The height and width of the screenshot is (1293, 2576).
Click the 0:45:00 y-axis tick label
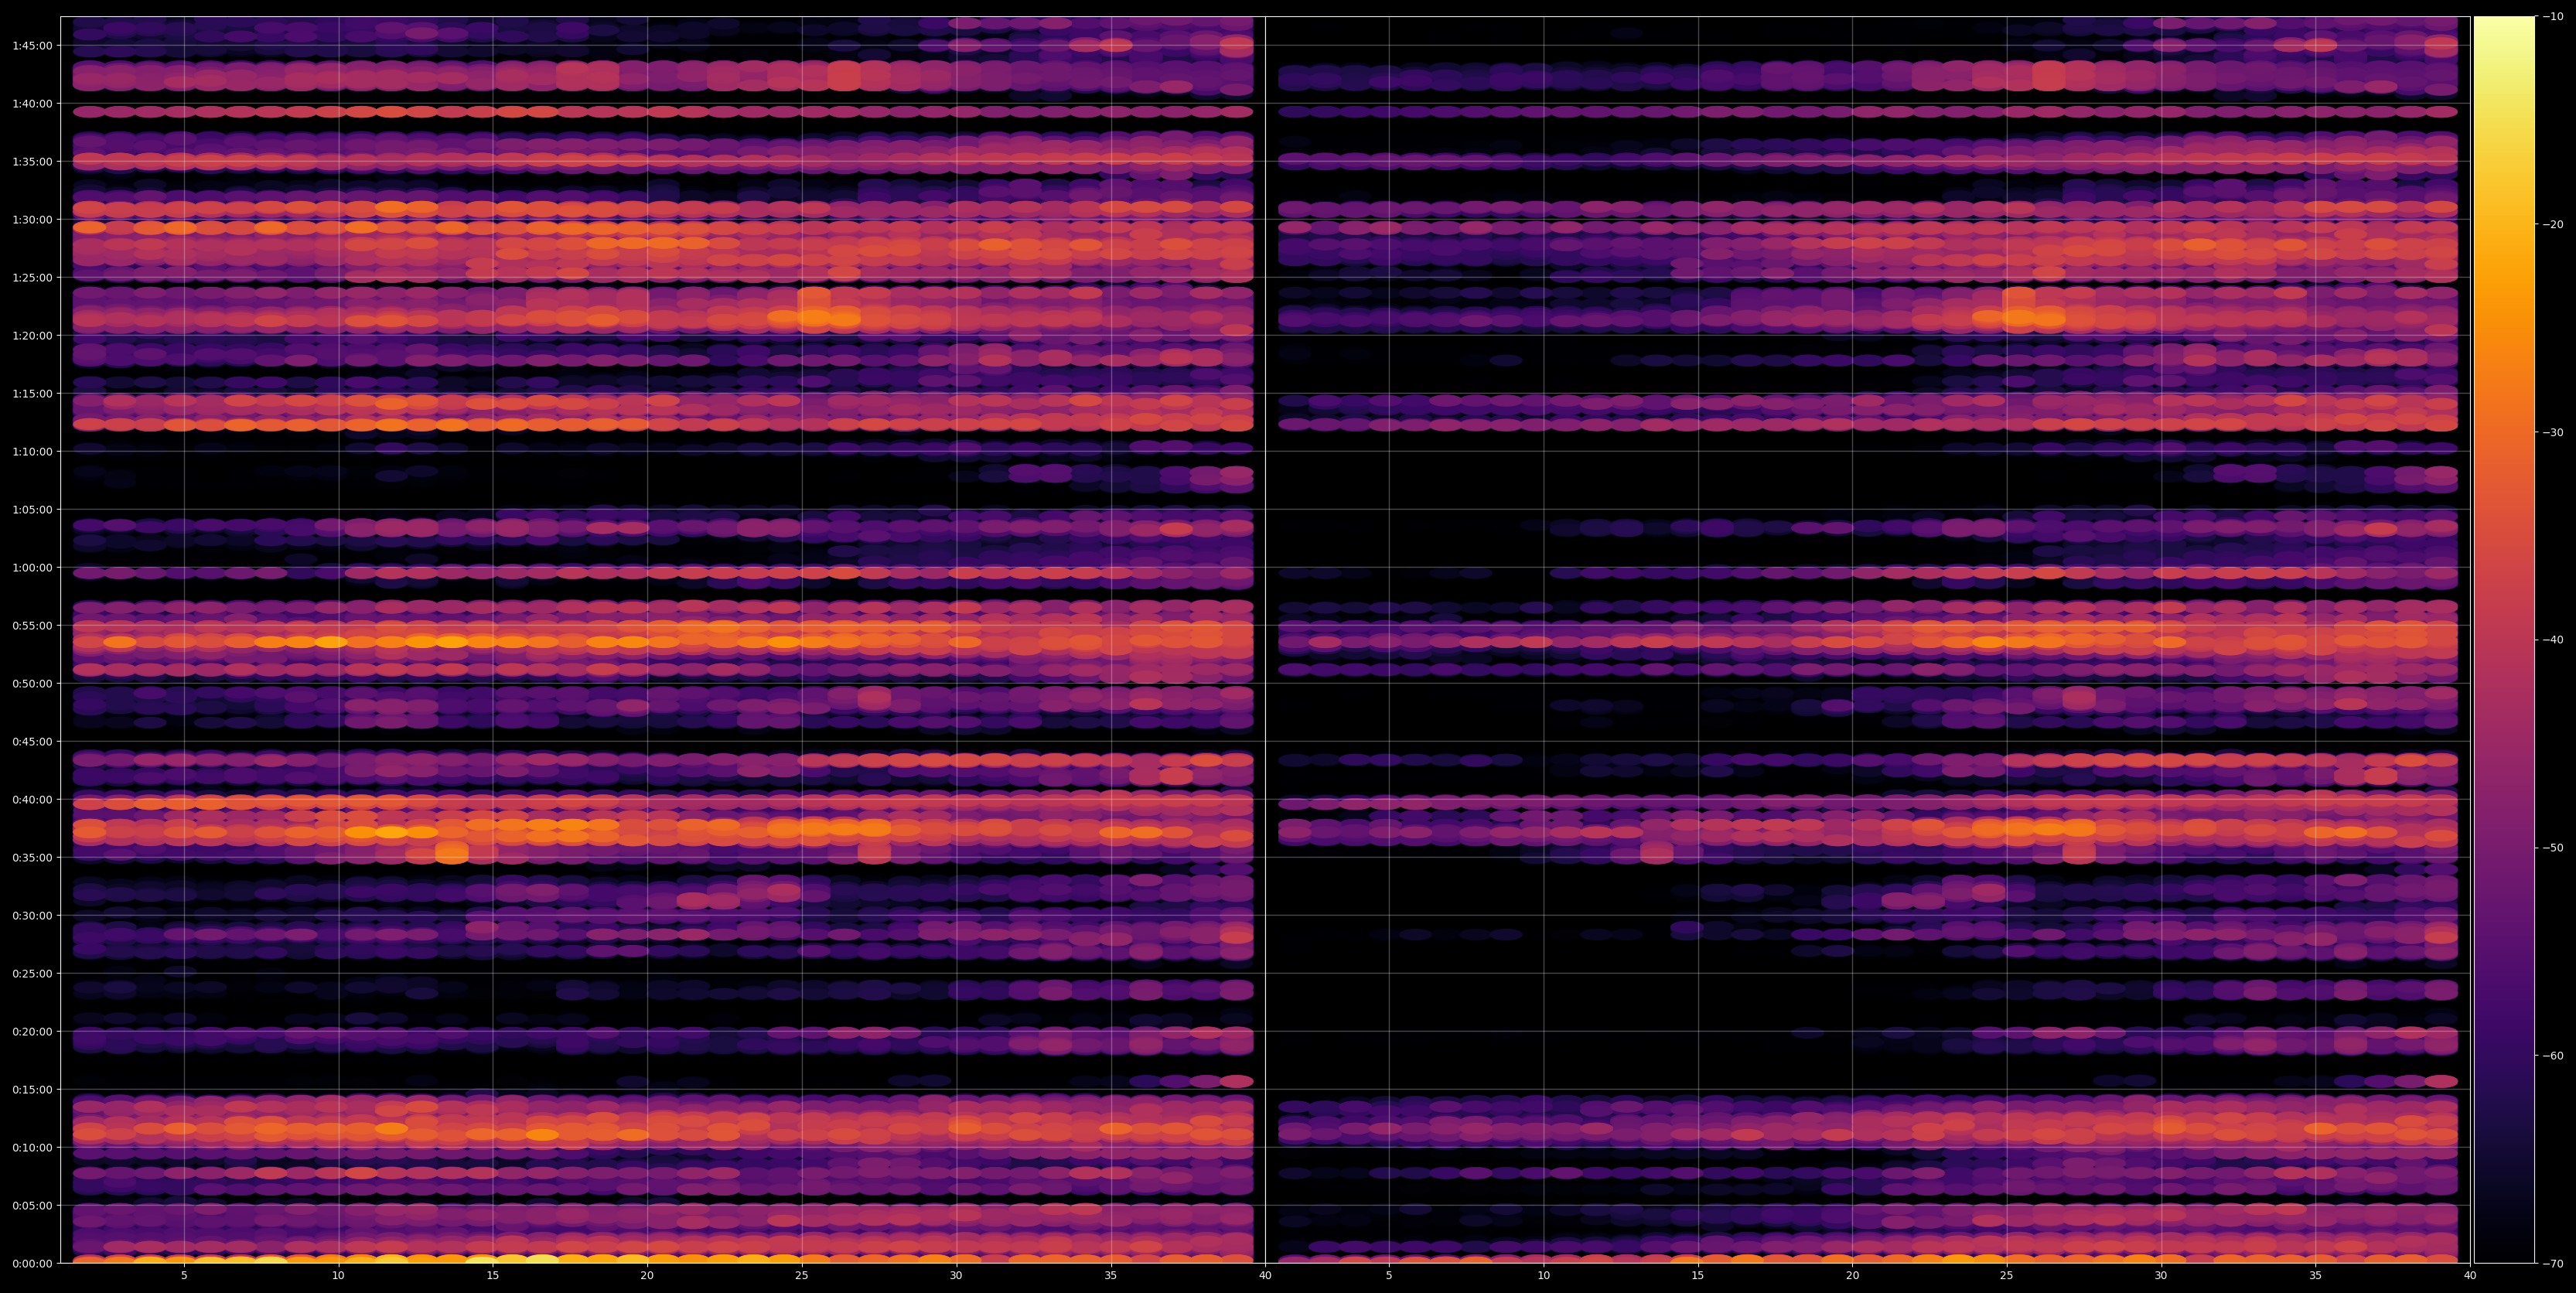tap(33, 741)
